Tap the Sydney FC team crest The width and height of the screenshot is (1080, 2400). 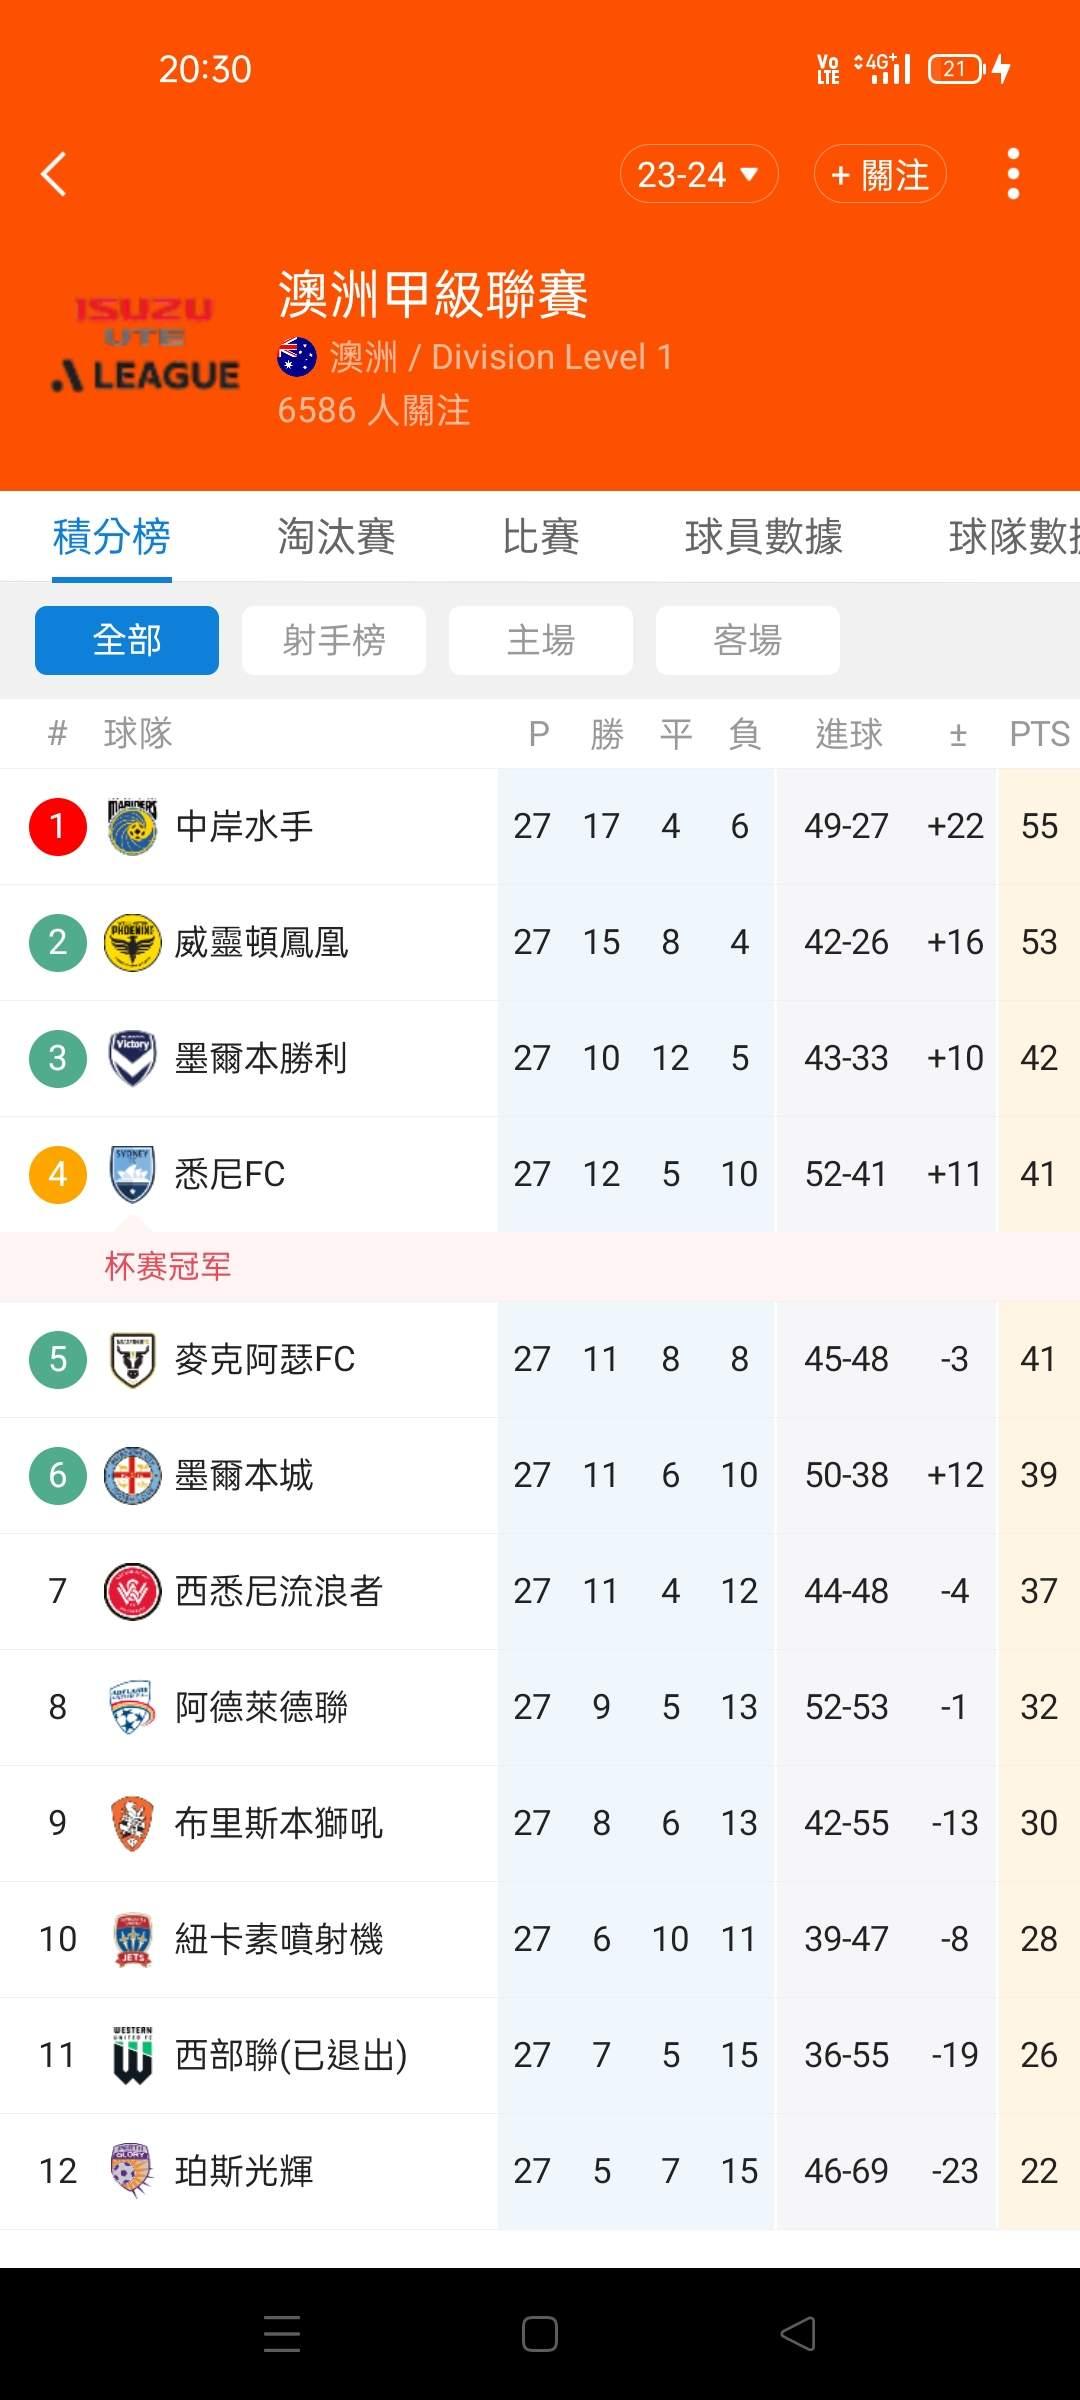(133, 1174)
